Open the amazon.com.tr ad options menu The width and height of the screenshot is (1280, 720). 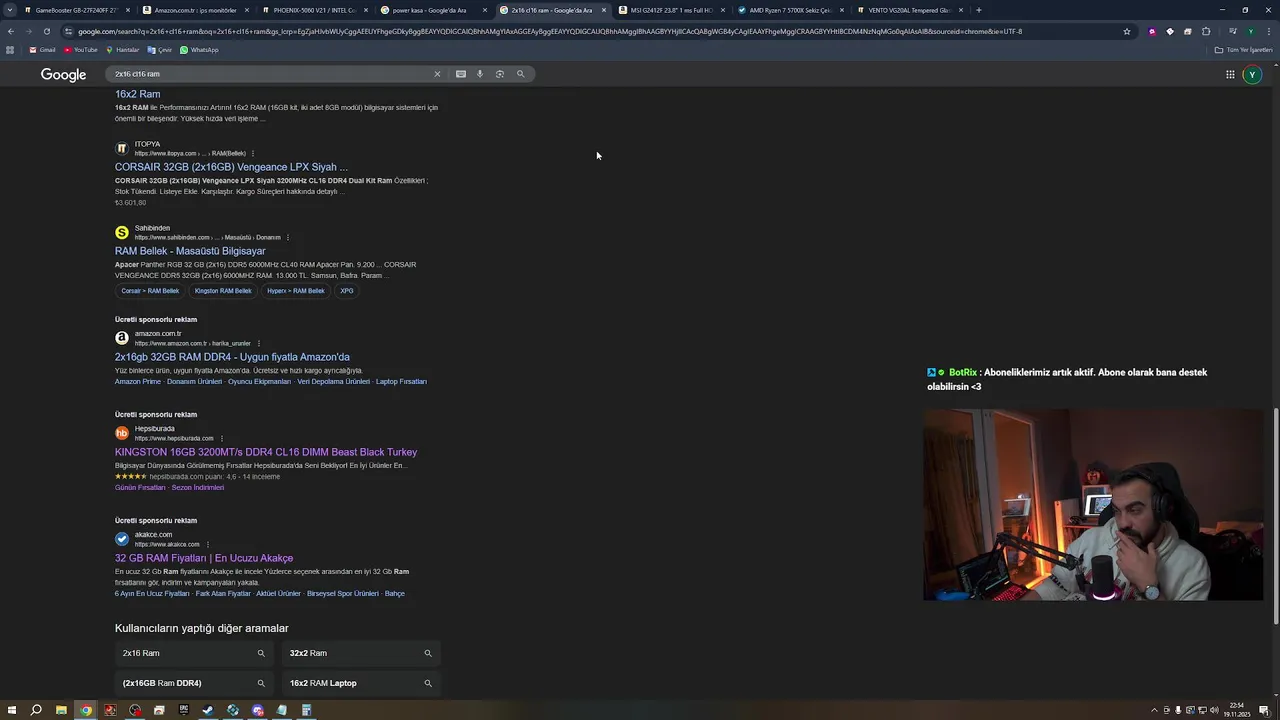coord(259,343)
